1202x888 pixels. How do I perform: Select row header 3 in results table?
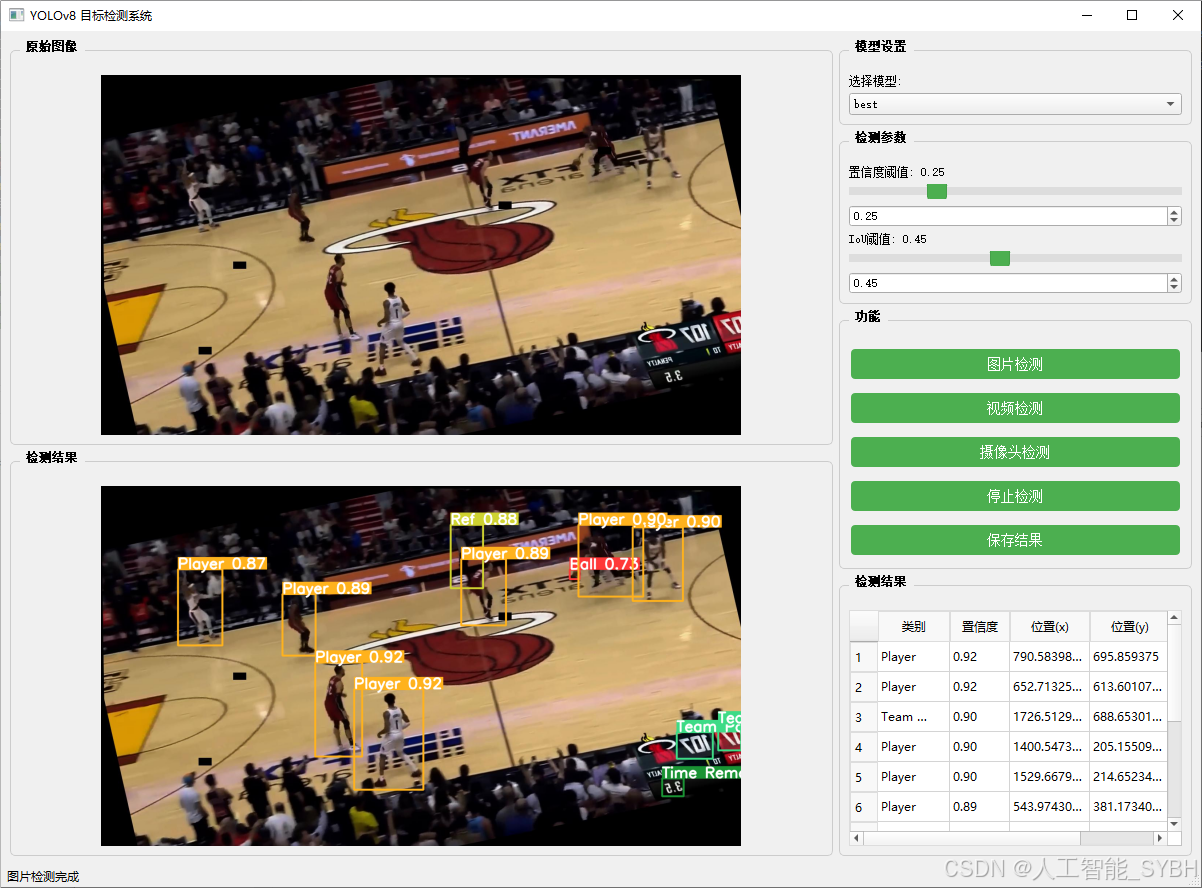(x=864, y=717)
